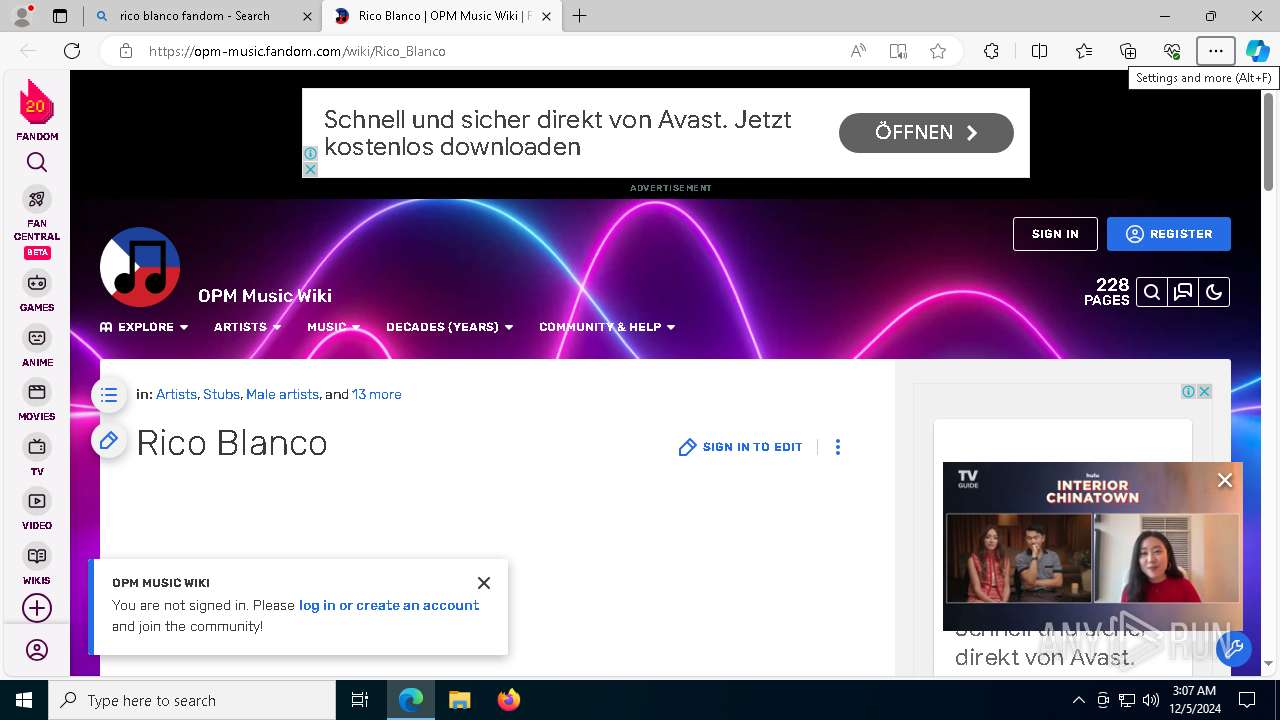
Task: Open the Male artists category link
Action: pos(282,395)
